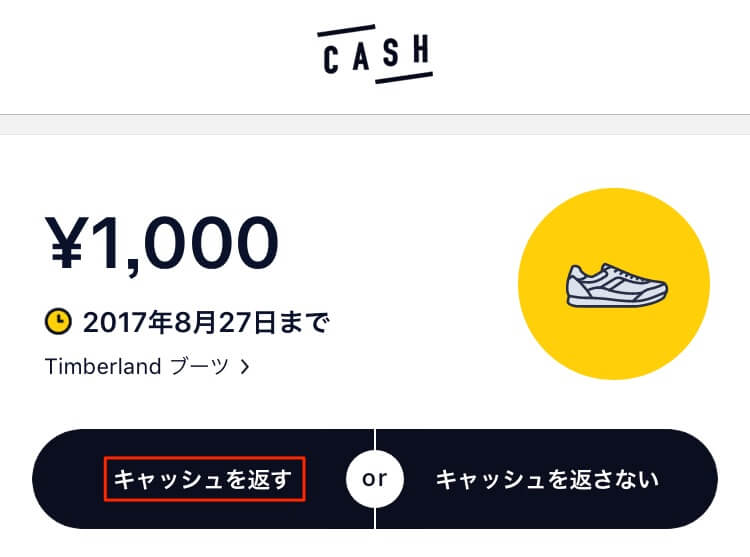Click the slanted line under CASH logo
This screenshot has height=557, width=750.
404,78
